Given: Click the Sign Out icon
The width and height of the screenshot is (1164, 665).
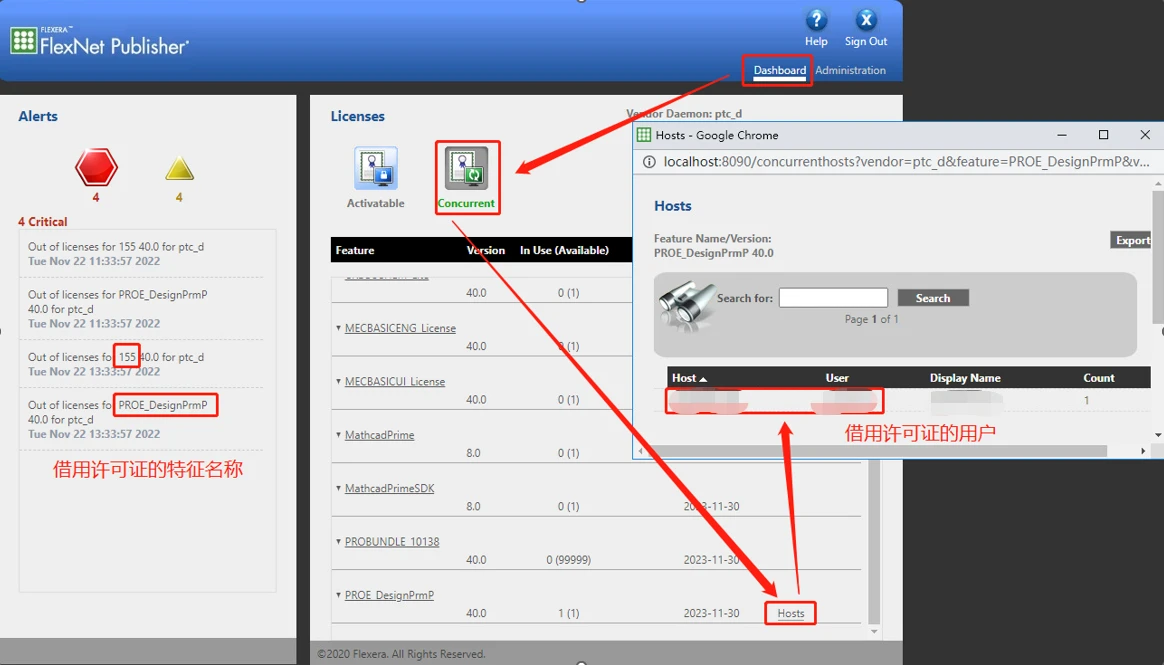Looking at the screenshot, I should click(866, 20).
